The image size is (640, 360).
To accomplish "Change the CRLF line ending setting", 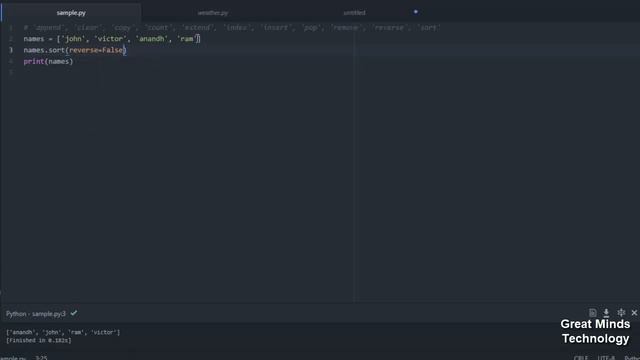I will point(581,358).
